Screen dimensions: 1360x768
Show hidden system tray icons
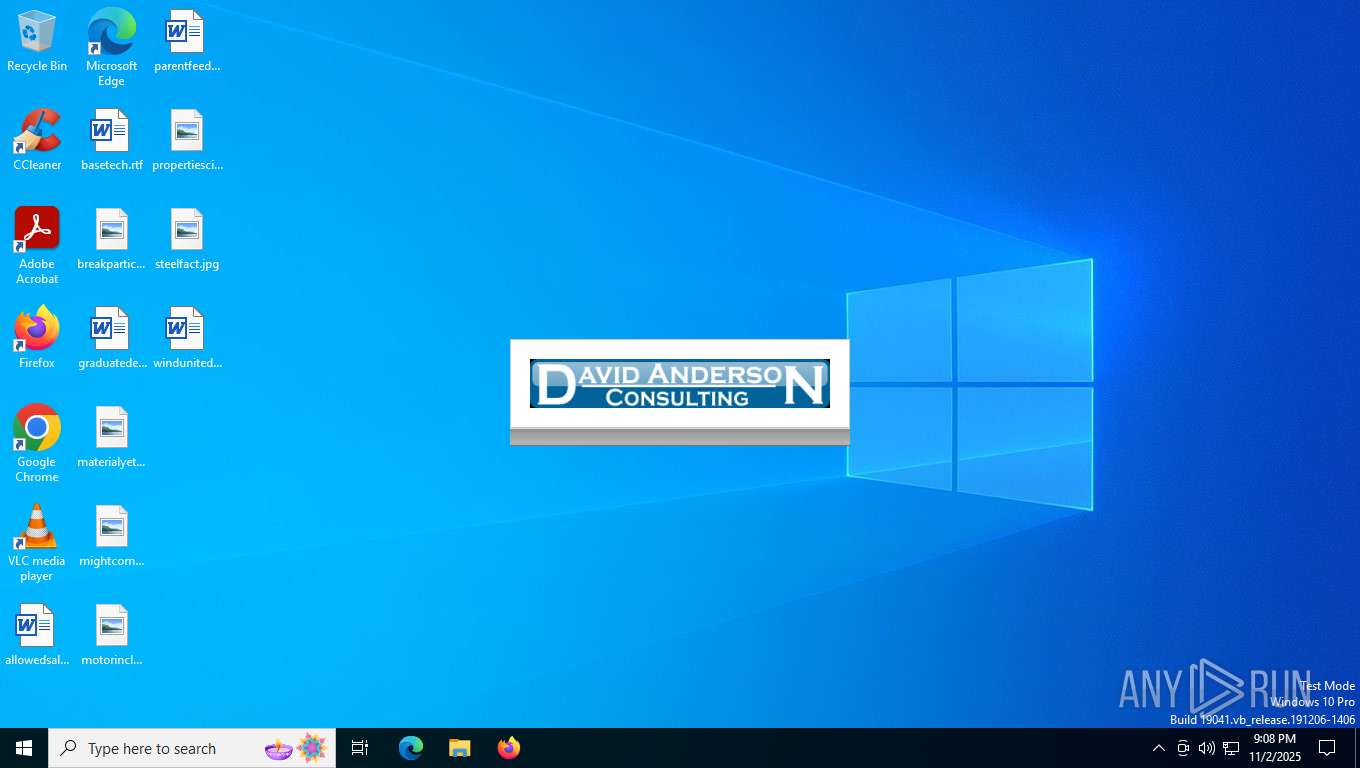[x=1159, y=748]
